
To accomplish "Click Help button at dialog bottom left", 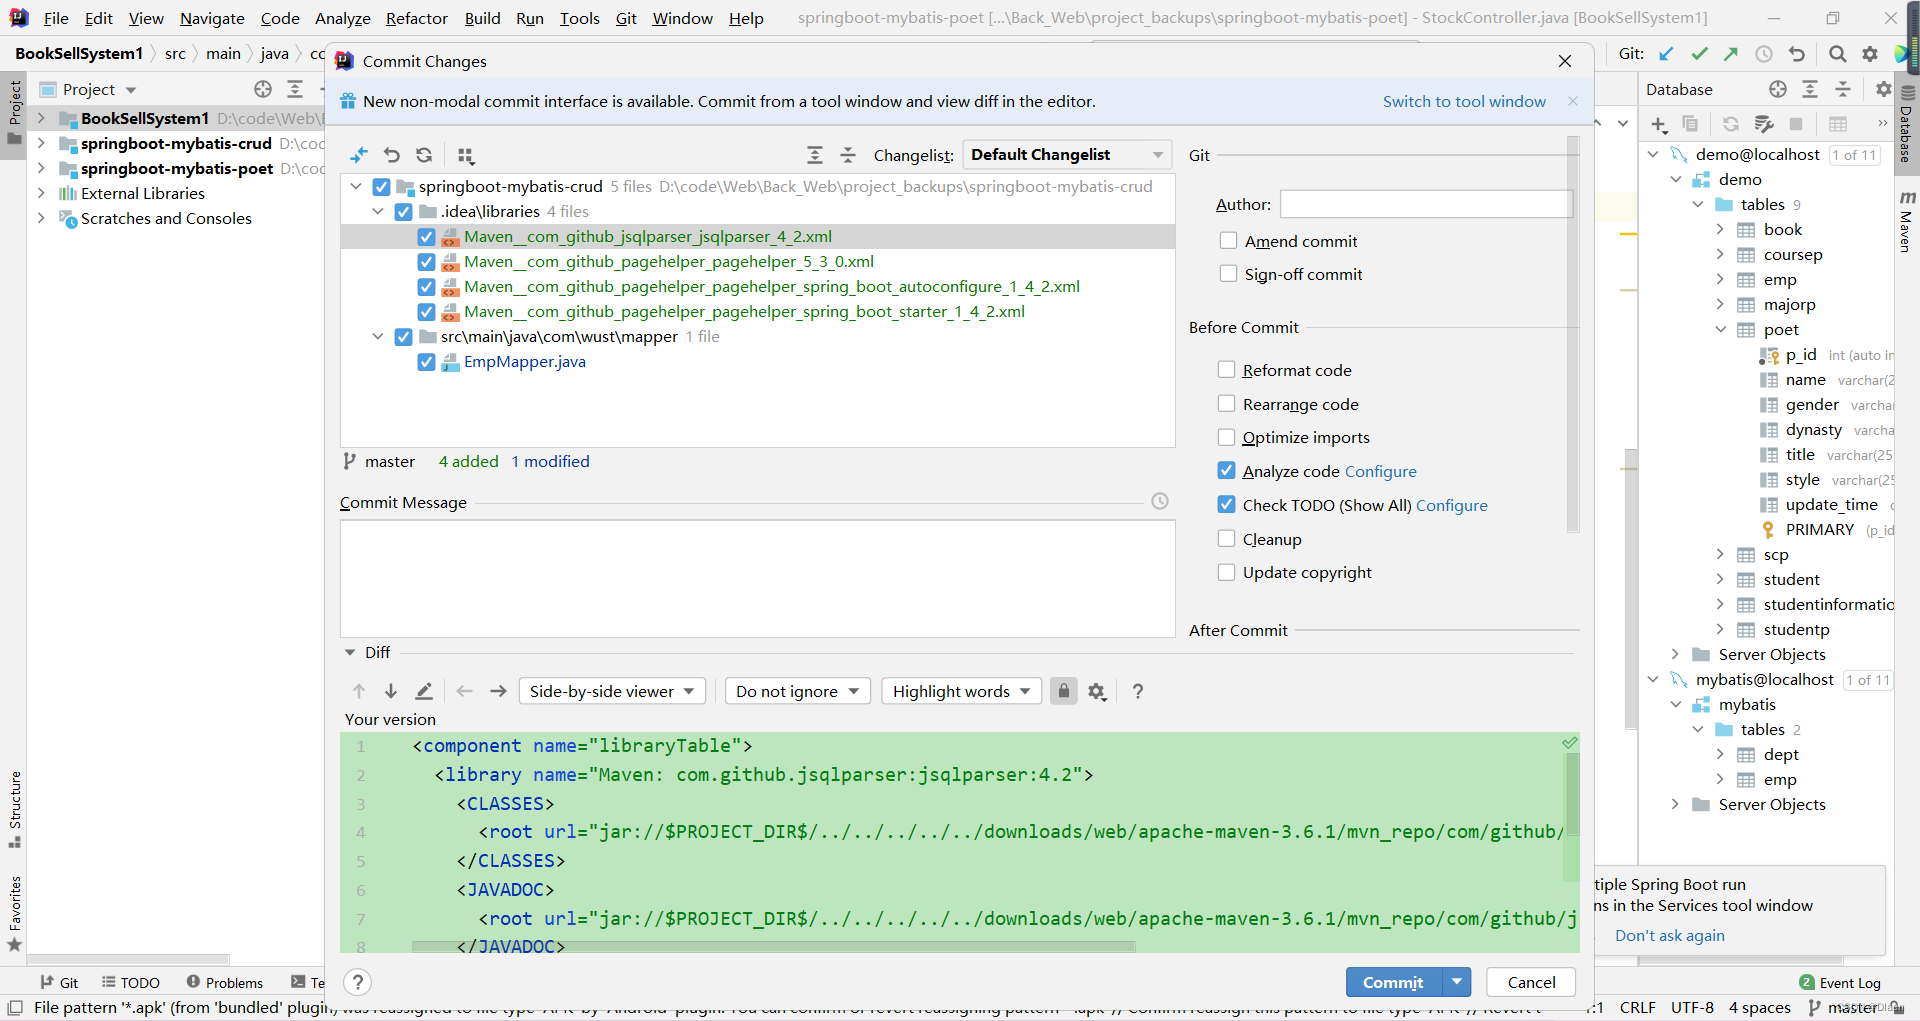I will (358, 982).
